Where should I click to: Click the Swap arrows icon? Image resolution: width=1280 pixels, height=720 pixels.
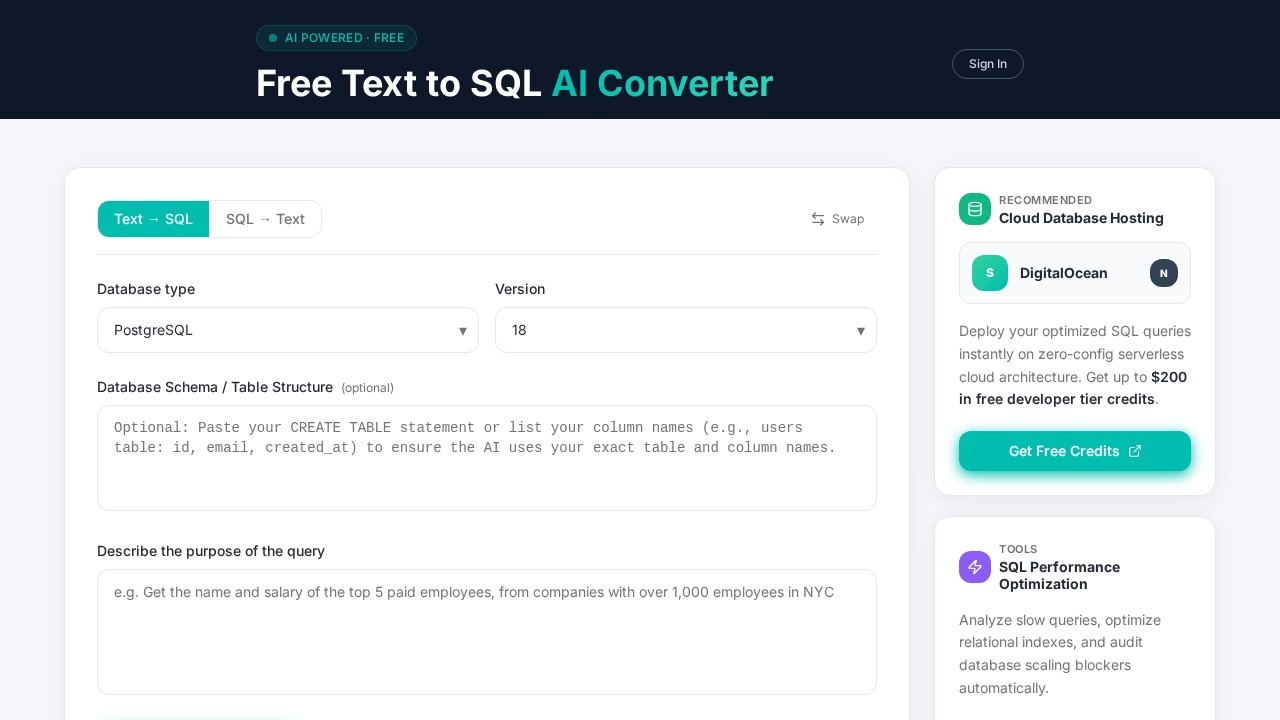(818, 219)
